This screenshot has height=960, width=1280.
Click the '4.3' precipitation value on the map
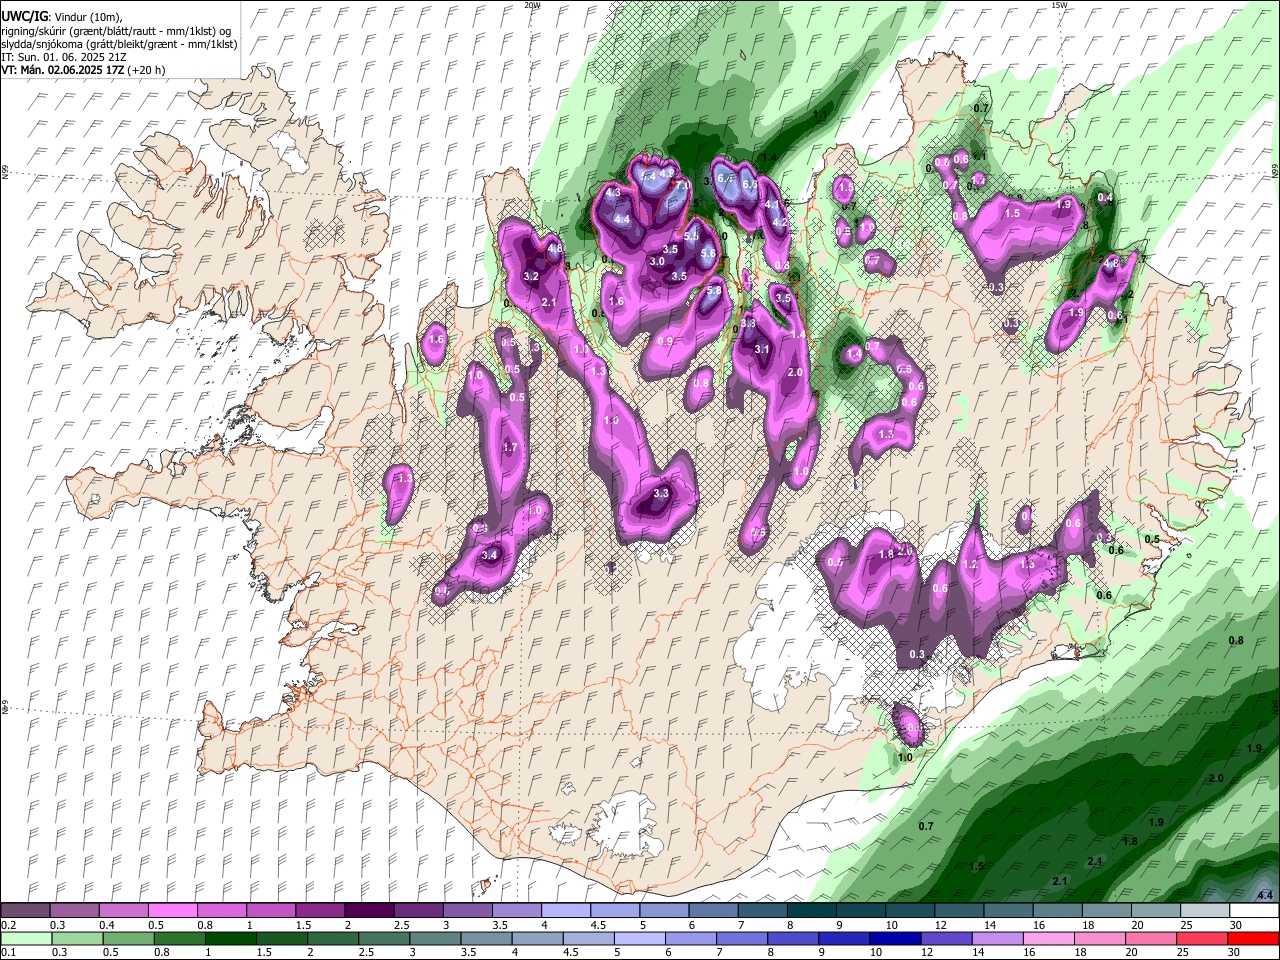click(x=613, y=192)
